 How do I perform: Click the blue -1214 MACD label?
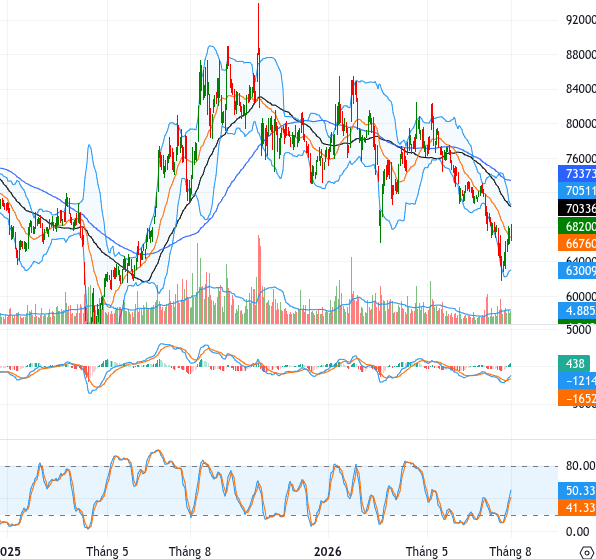pyautogui.click(x=577, y=380)
